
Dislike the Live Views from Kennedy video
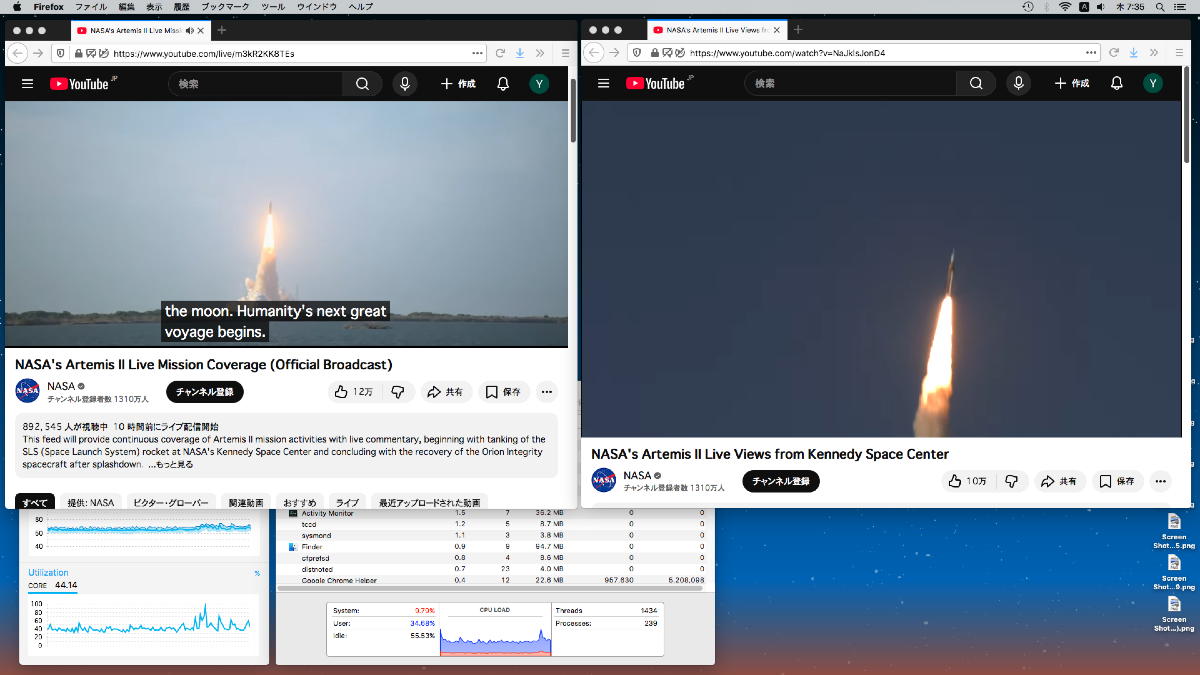click(1011, 481)
